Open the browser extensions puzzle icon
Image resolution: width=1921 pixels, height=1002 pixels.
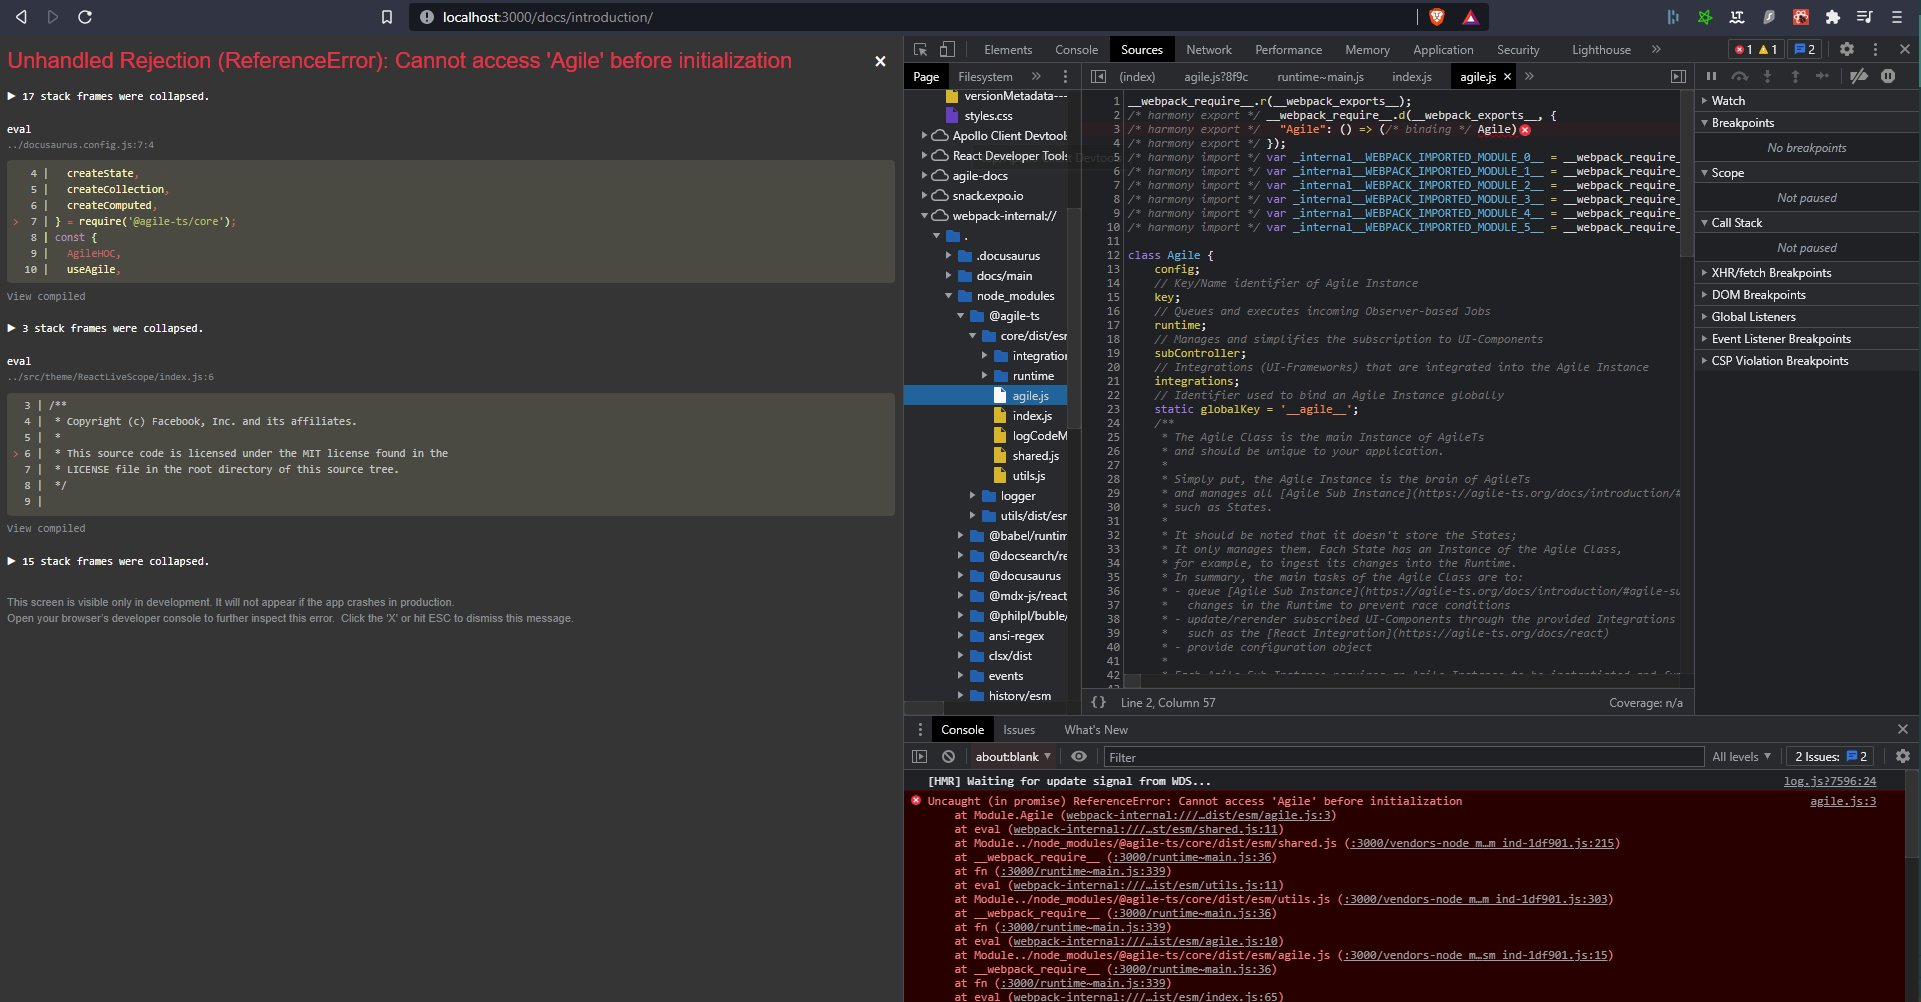[x=1832, y=17]
